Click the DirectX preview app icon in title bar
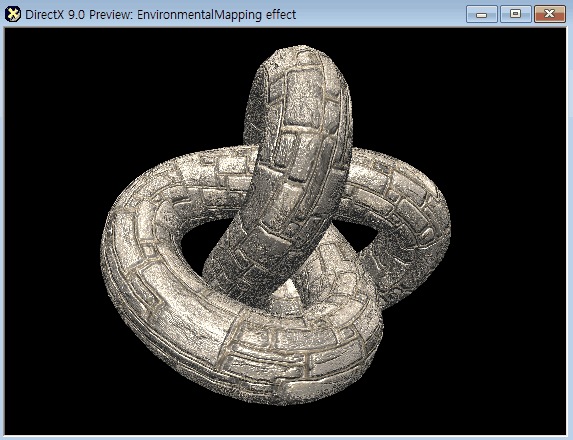This screenshot has width=573, height=440. click(12, 14)
